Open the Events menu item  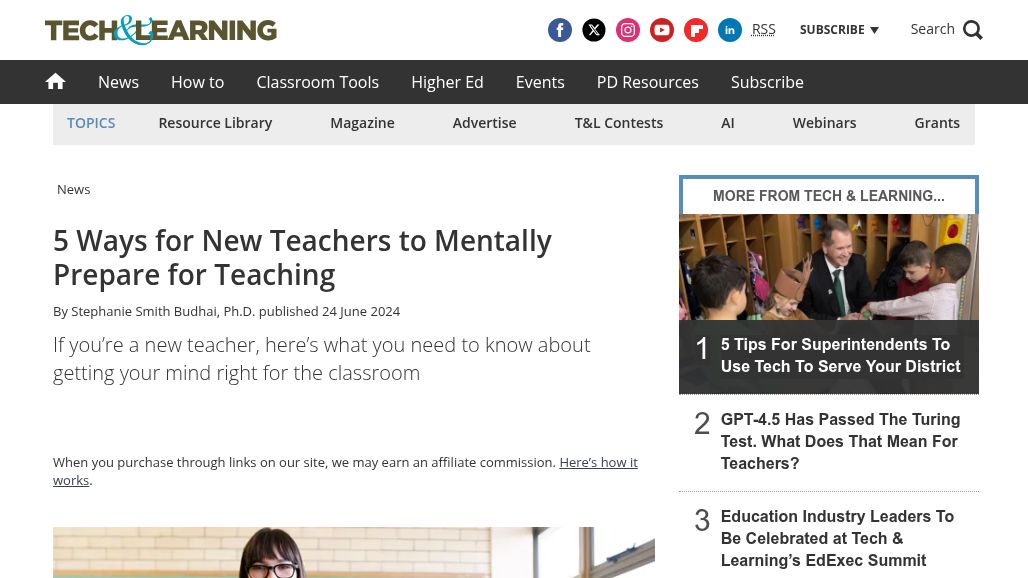[540, 82]
